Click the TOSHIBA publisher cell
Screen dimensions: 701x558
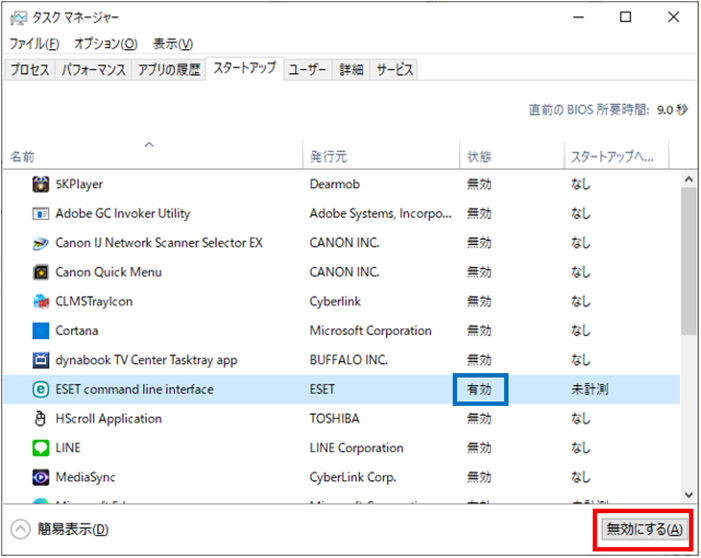coord(334,419)
